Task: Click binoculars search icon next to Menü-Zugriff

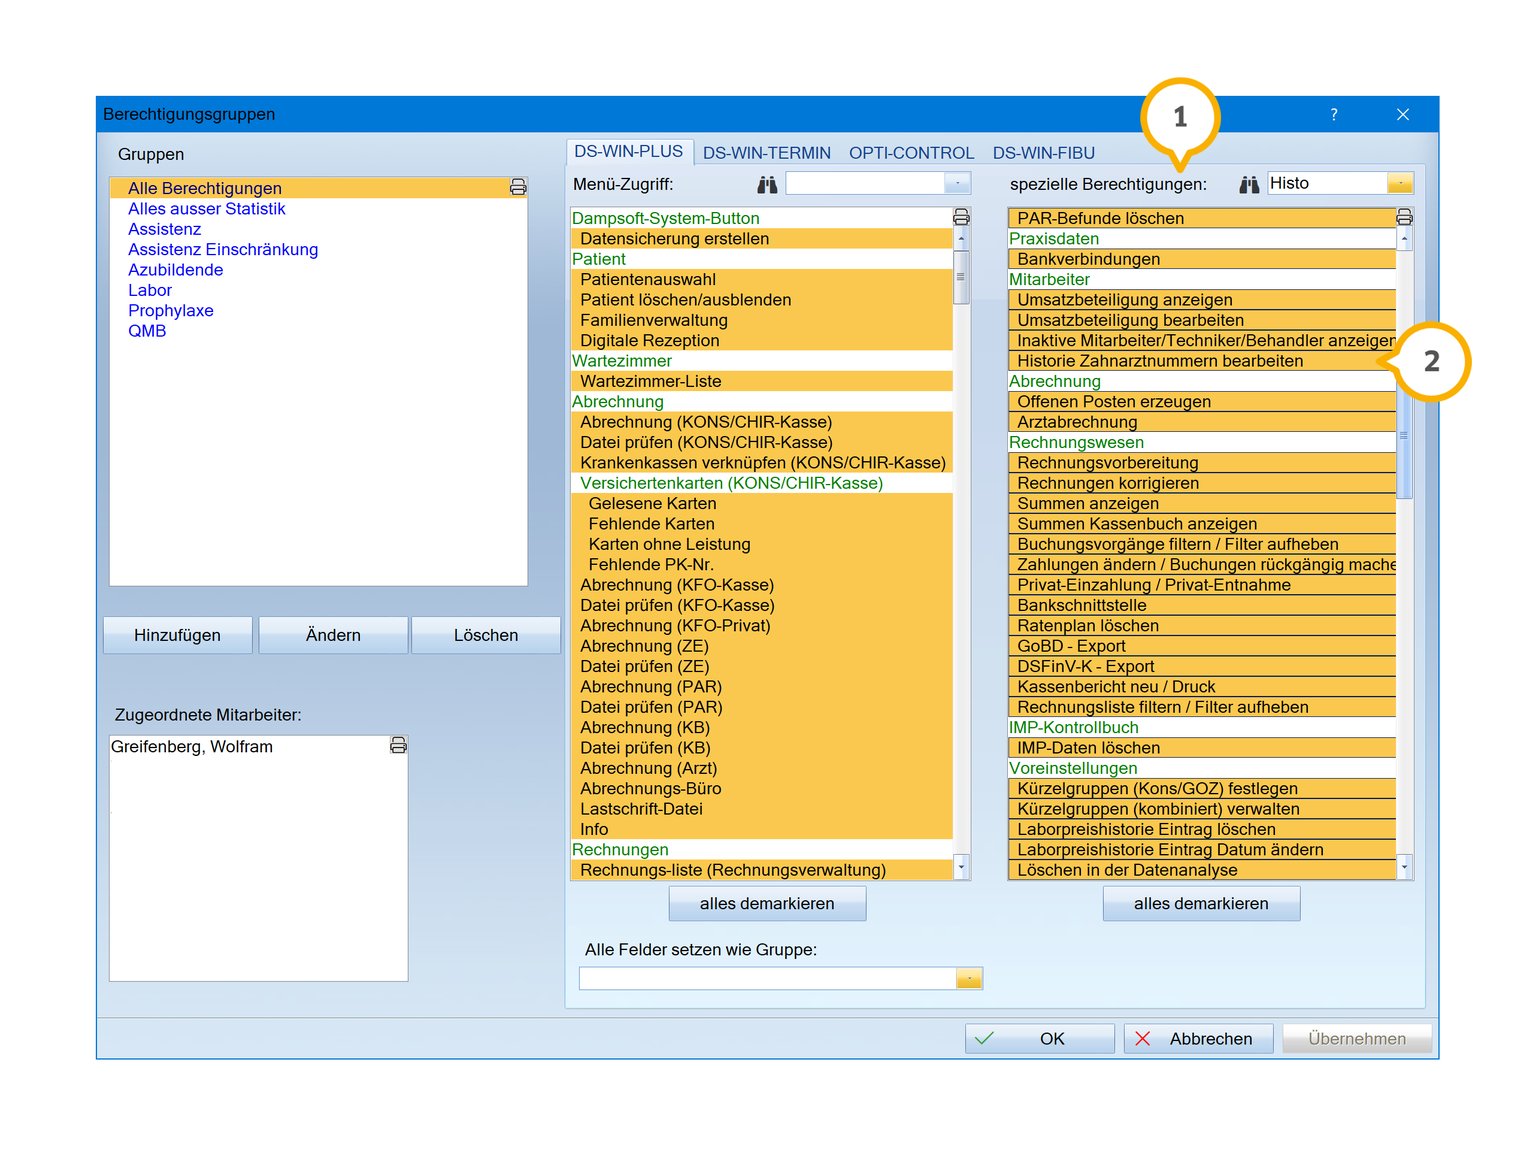Action: click(767, 184)
